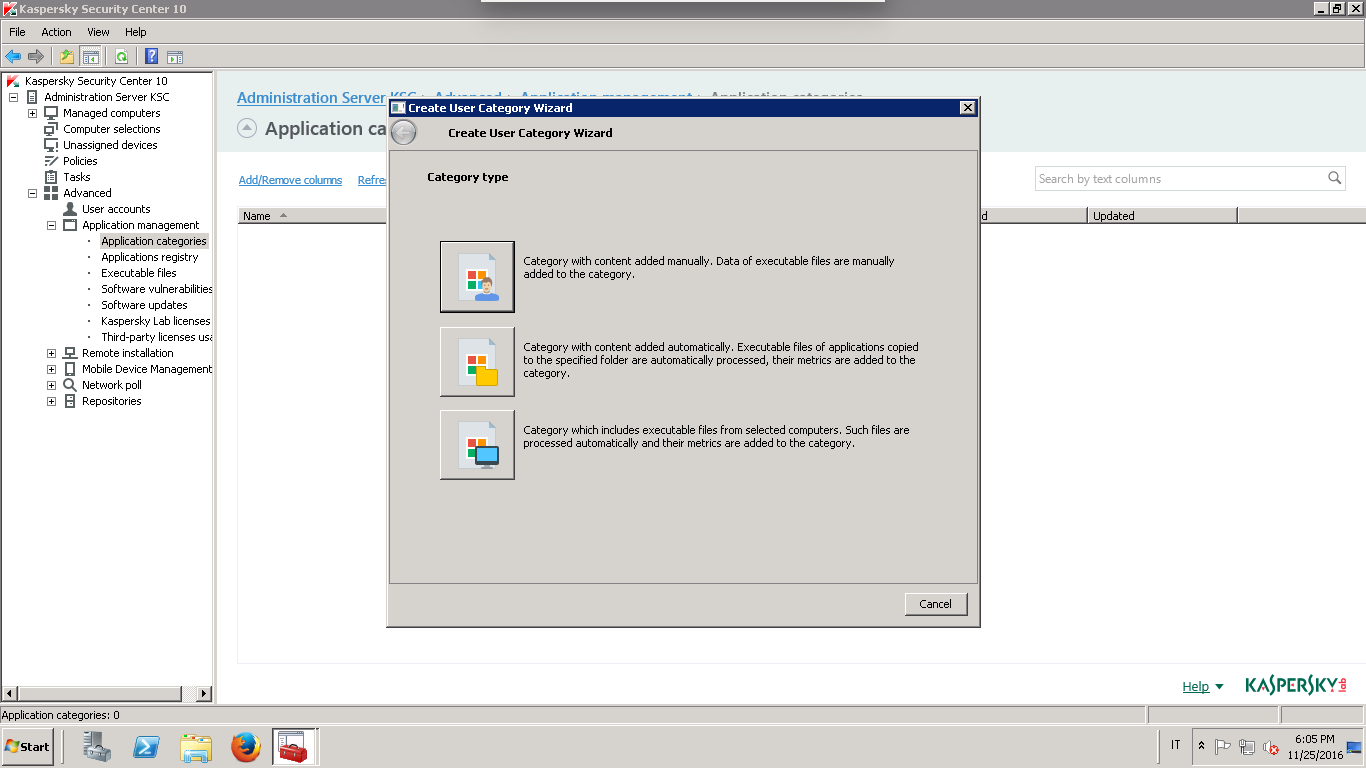Open Firefox from the taskbar
This screenshot has width=1366, height=768.
[245, 746]
